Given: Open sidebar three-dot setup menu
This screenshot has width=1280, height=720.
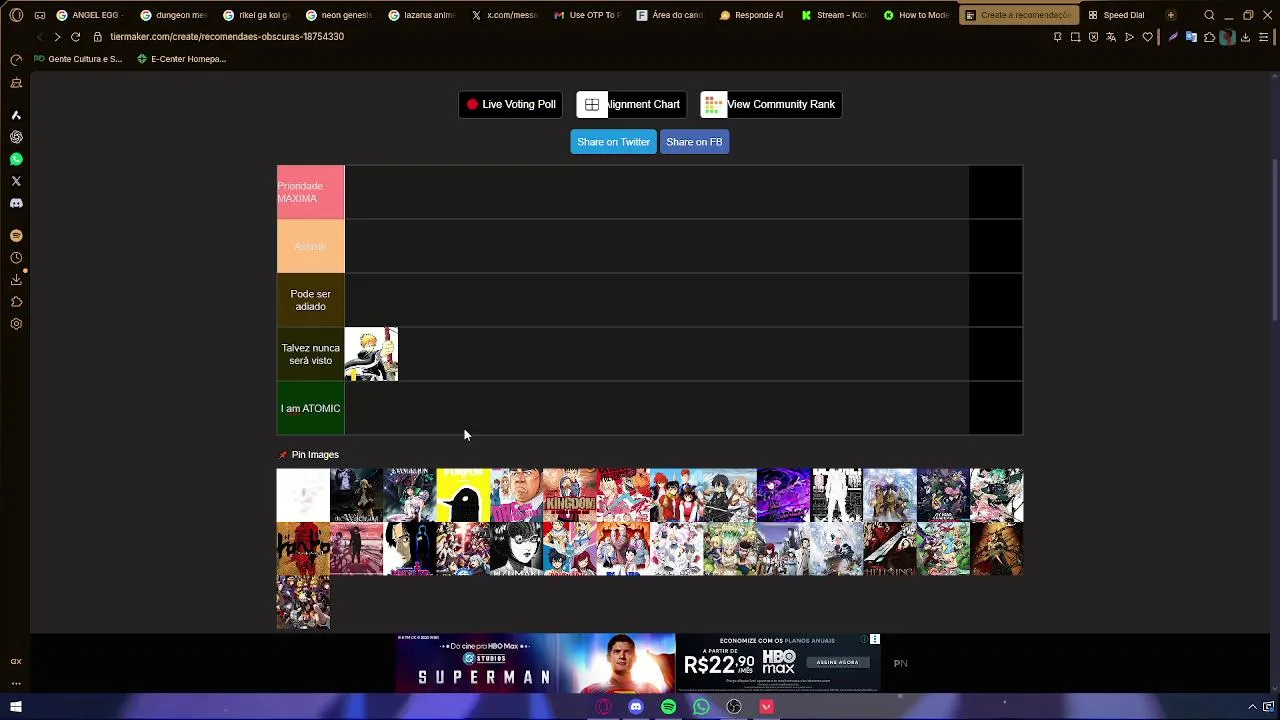Looking at the screenshot, I should pos(16,683).
